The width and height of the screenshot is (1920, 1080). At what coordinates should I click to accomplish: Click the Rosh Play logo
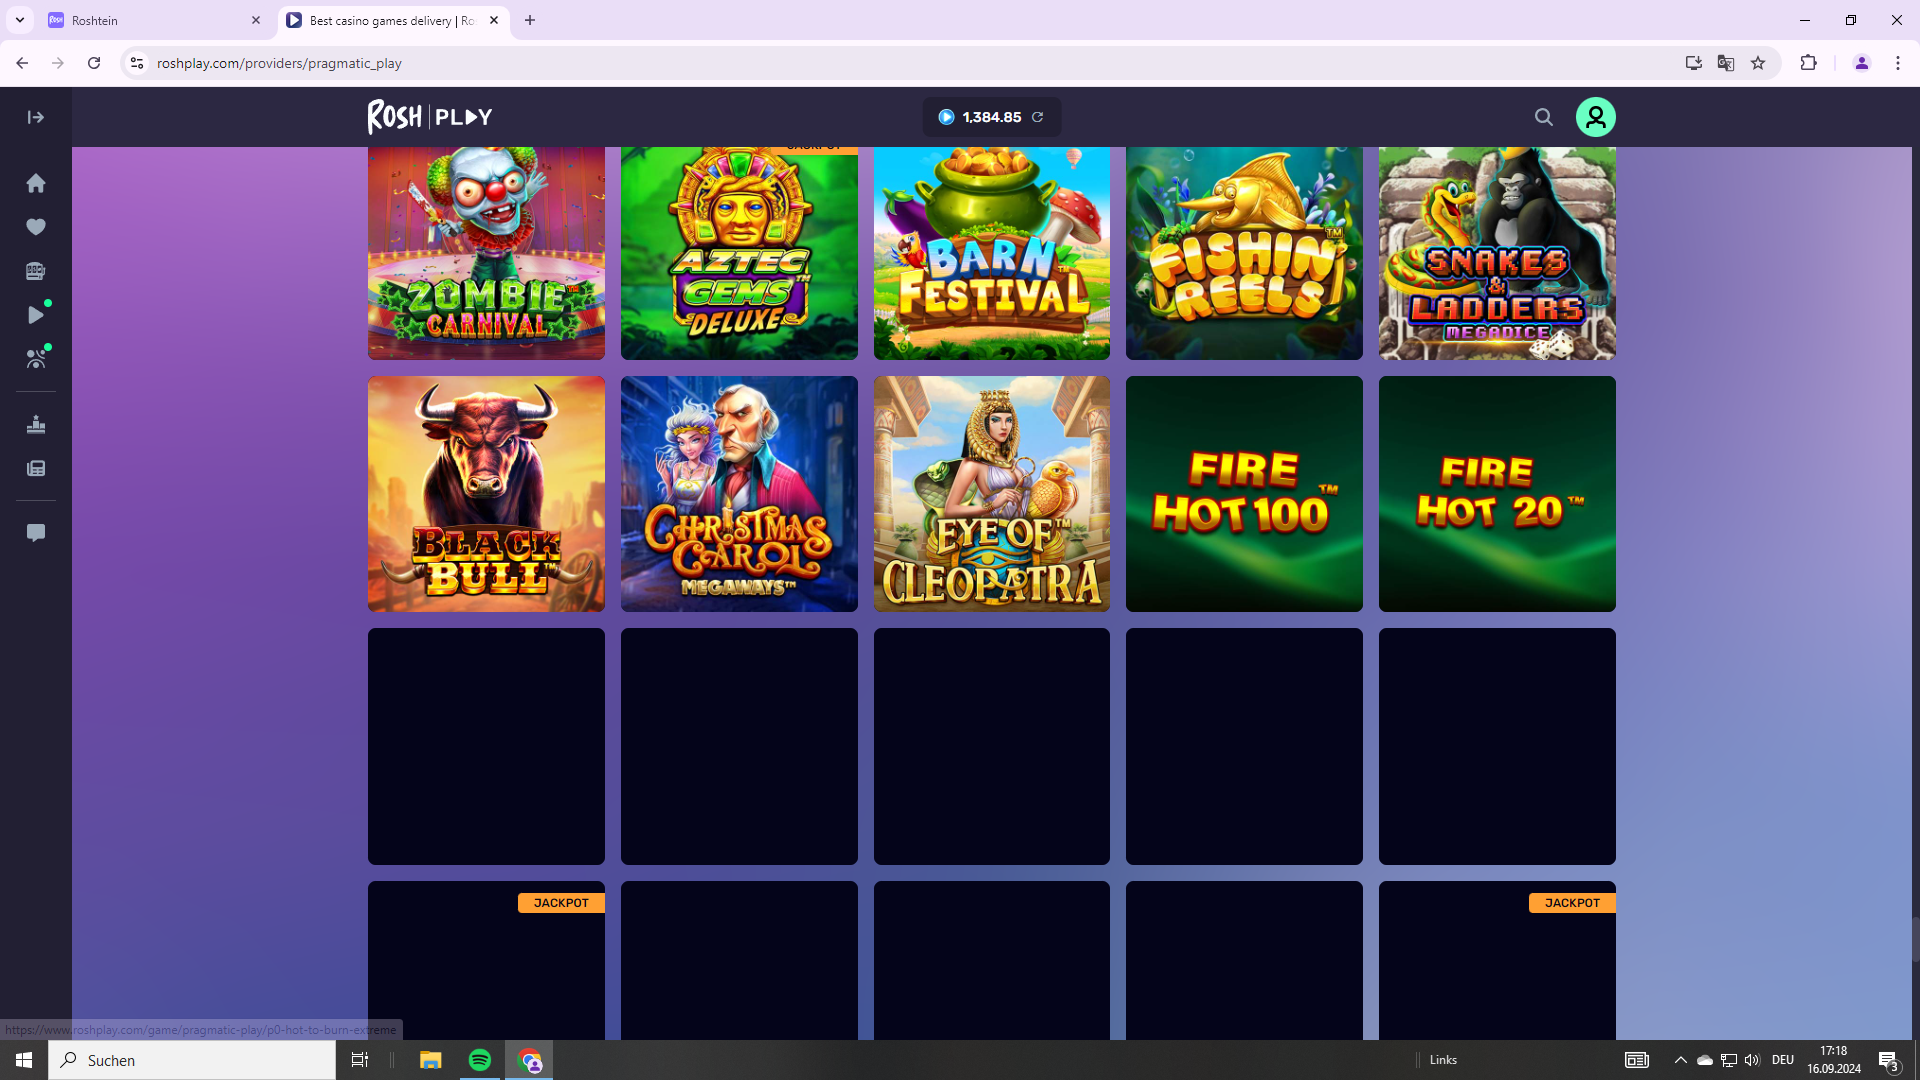point(430,117)
